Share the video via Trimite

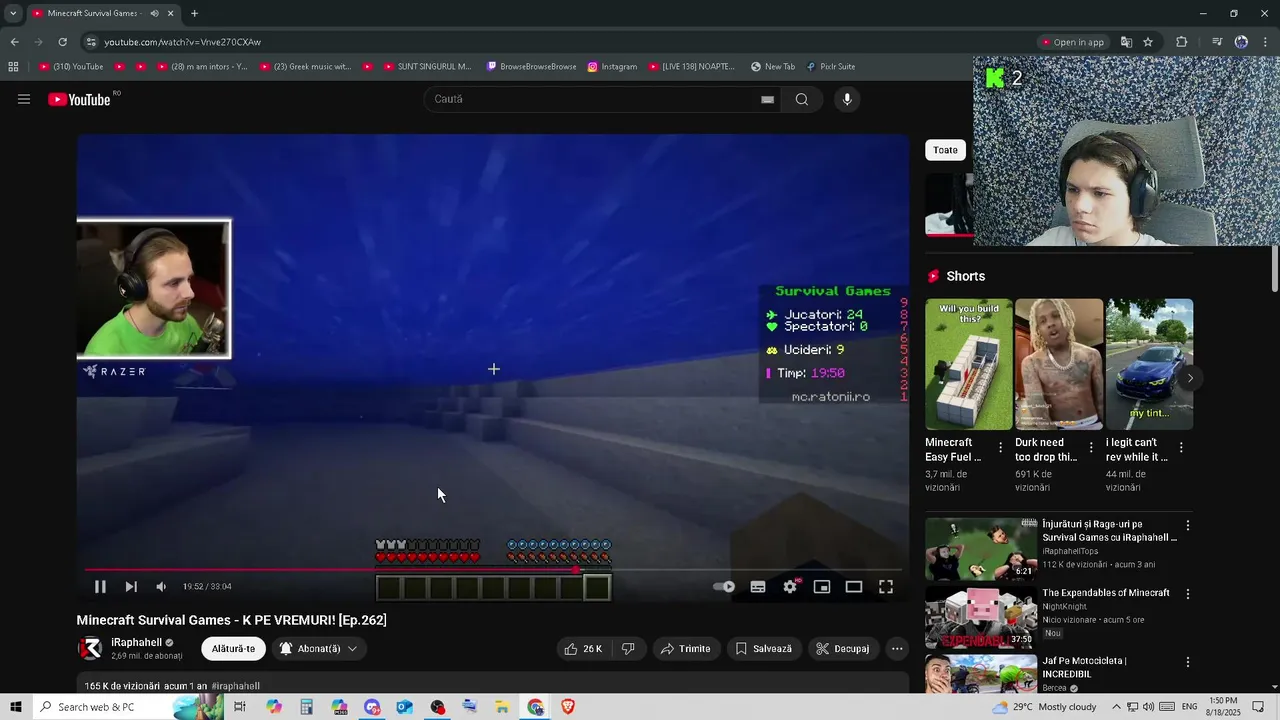coord(686,649)
